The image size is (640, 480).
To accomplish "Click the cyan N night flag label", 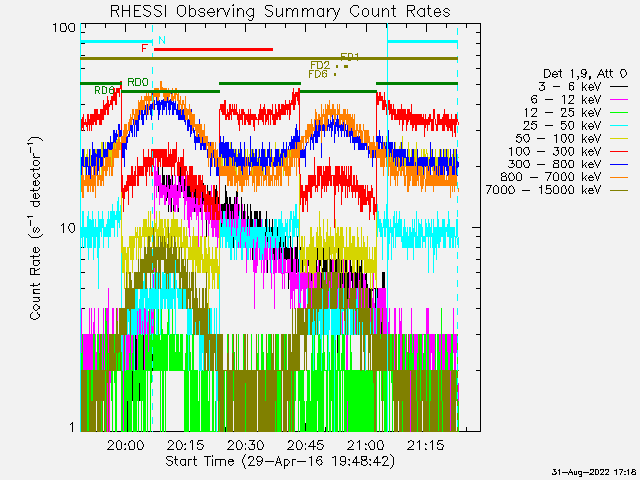I will [162, 40].
